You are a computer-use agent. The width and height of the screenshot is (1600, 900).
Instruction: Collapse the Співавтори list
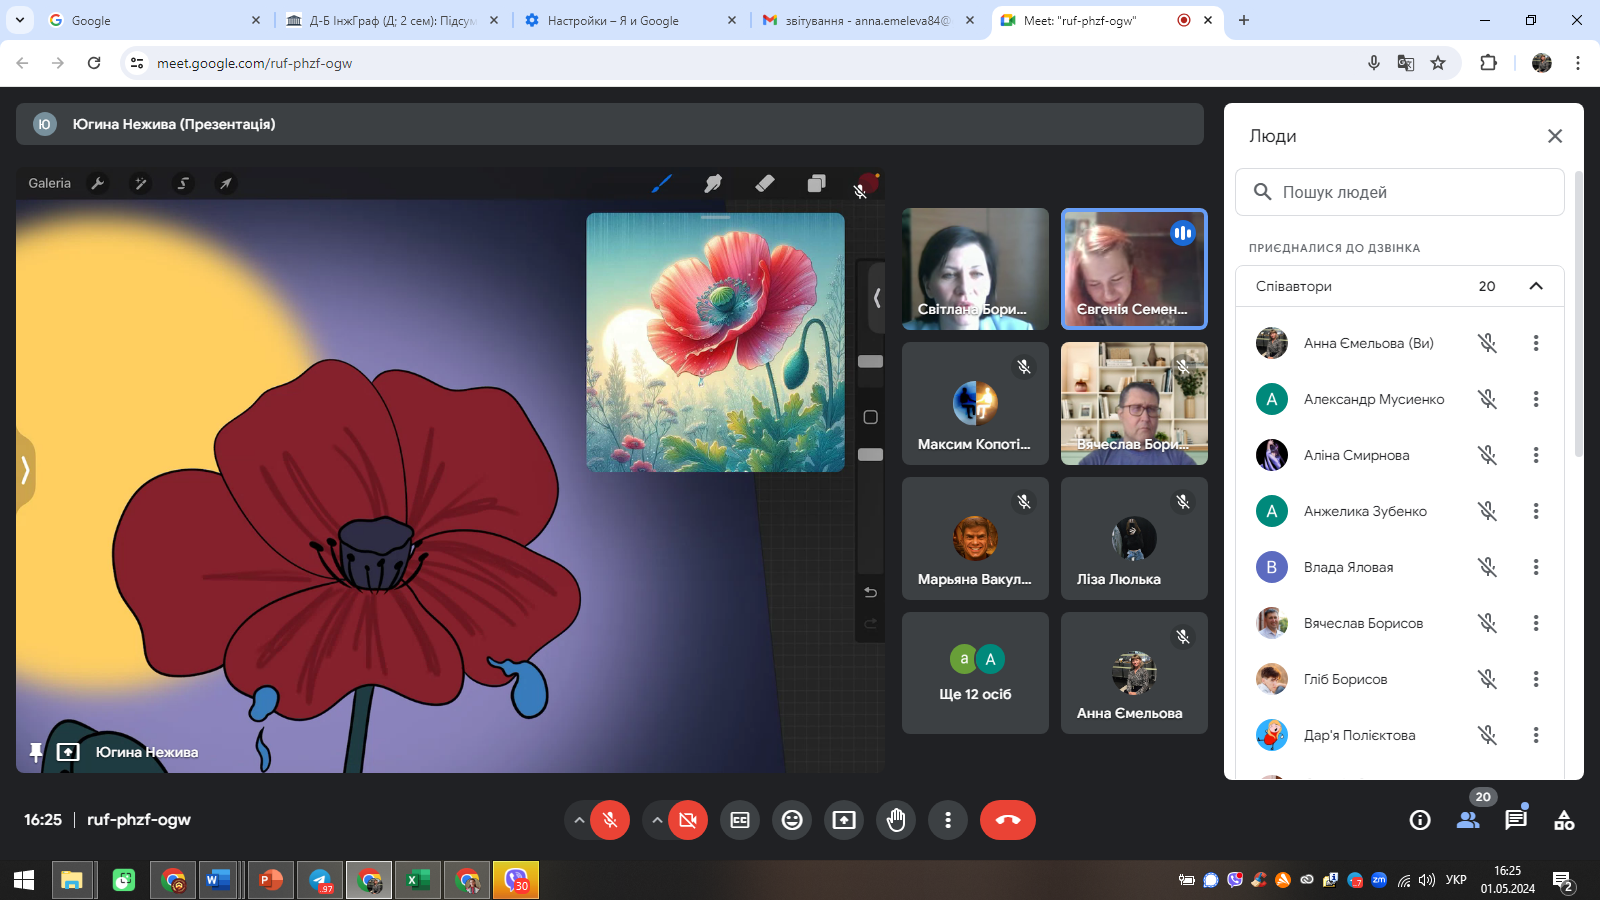pos(1536,286)
